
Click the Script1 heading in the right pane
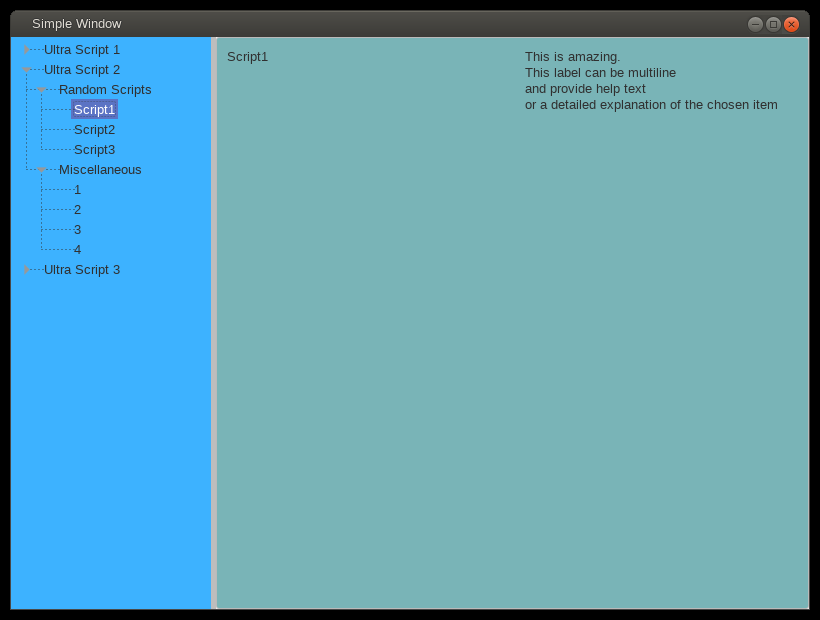coord(247,56)
